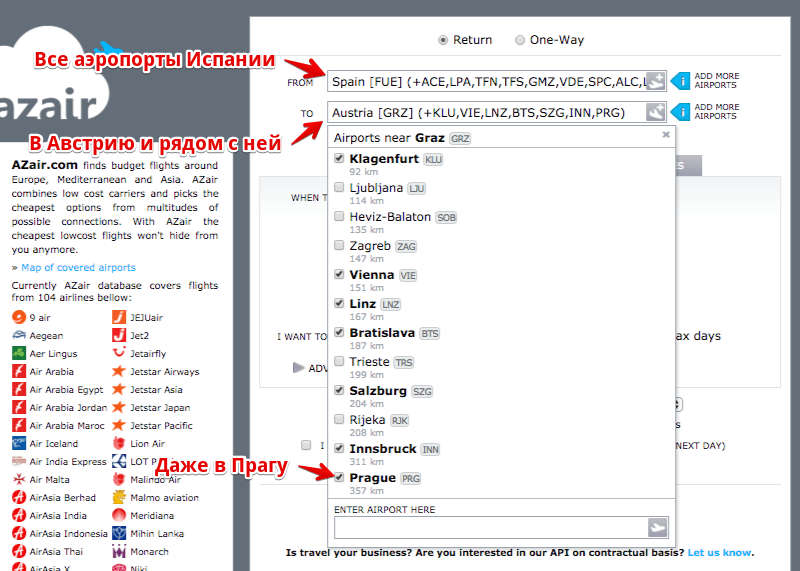Click ADD MORE AIRPORTS beside FROM
800x571 pixels.
pyautogui.click(x=716, y=81)
